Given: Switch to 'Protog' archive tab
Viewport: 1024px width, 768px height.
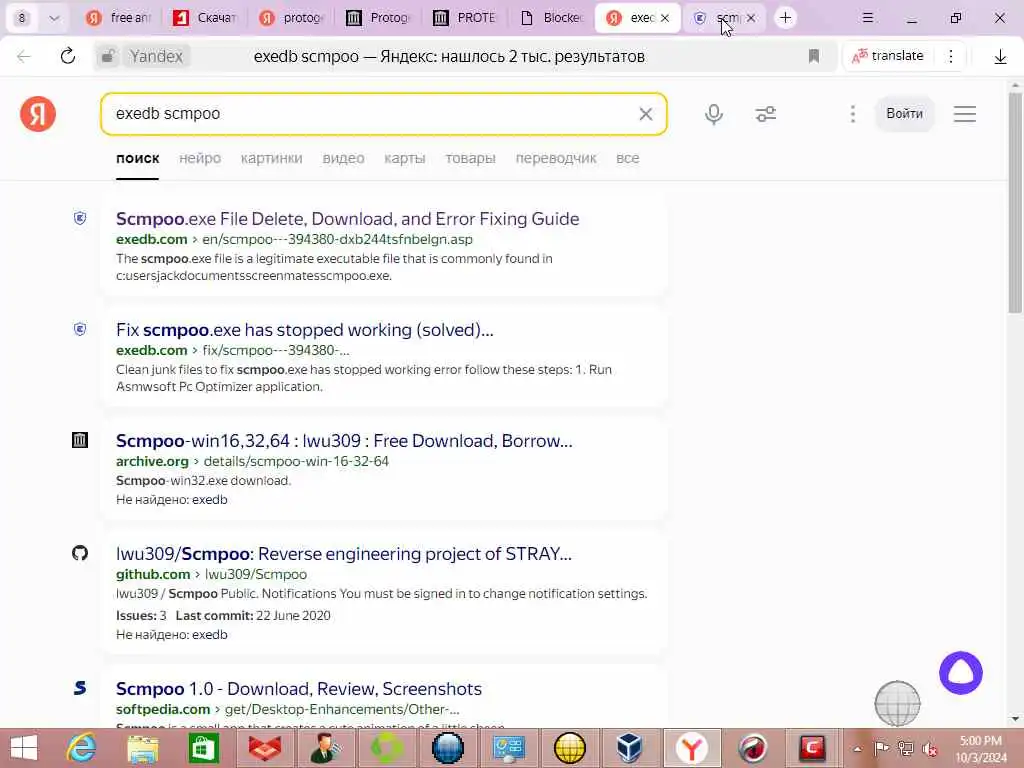Looking at the screenshot, I should (377, 18).
